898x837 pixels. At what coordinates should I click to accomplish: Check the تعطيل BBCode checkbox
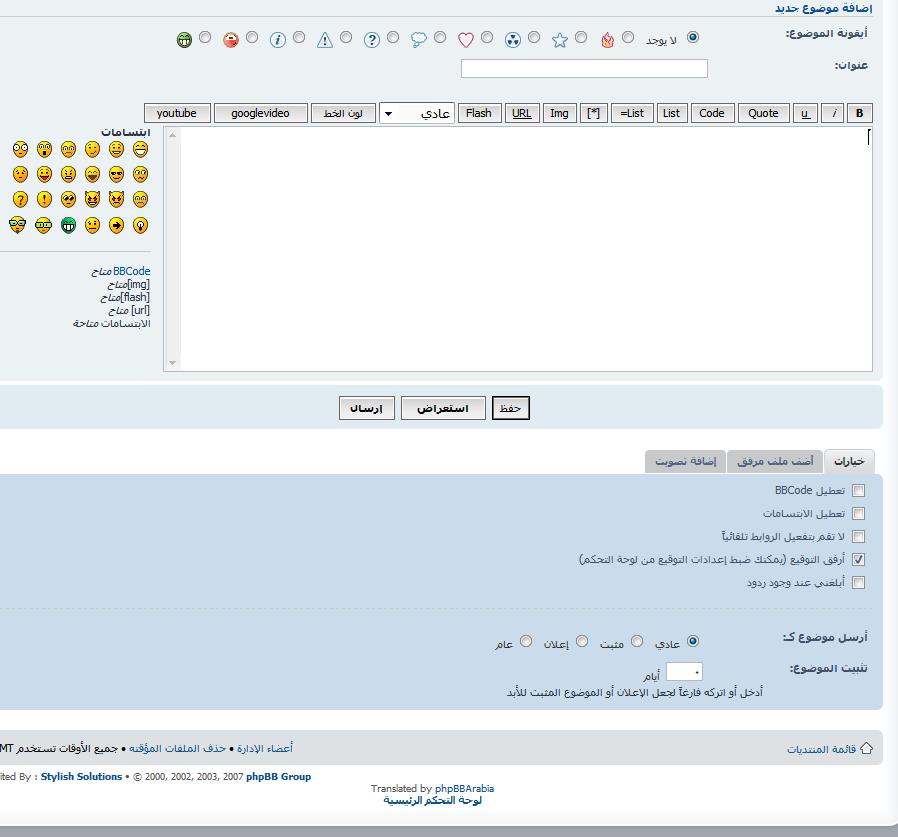pyautogui.click(x=858, y=491)
